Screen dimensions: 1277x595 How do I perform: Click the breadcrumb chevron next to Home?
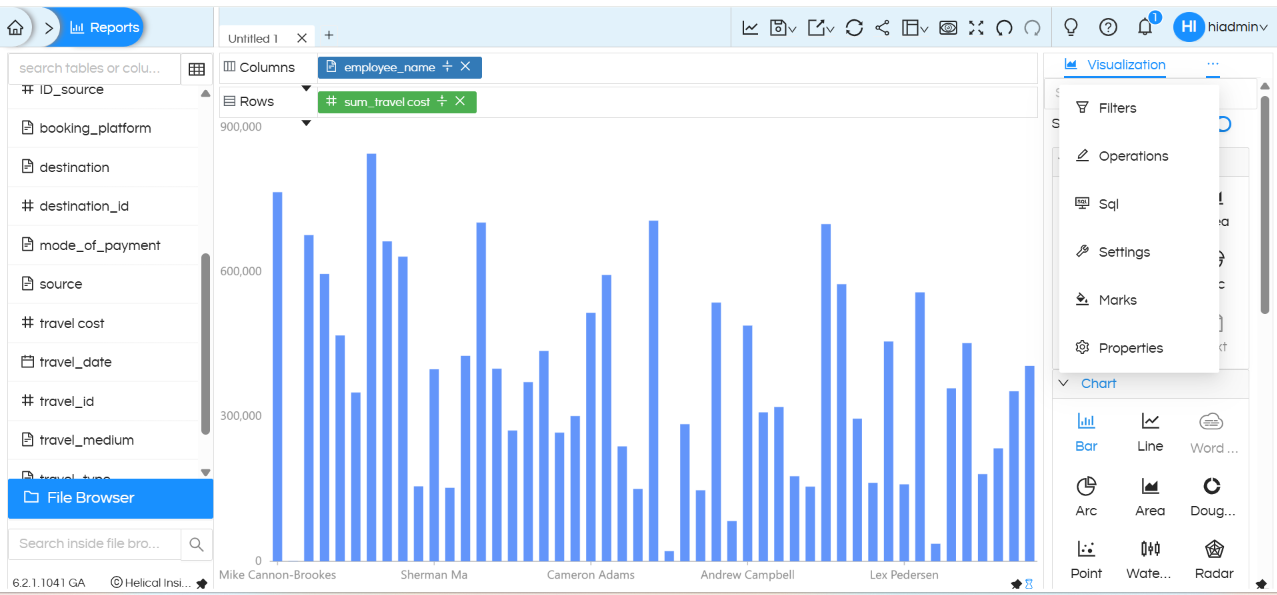point(50,28)
